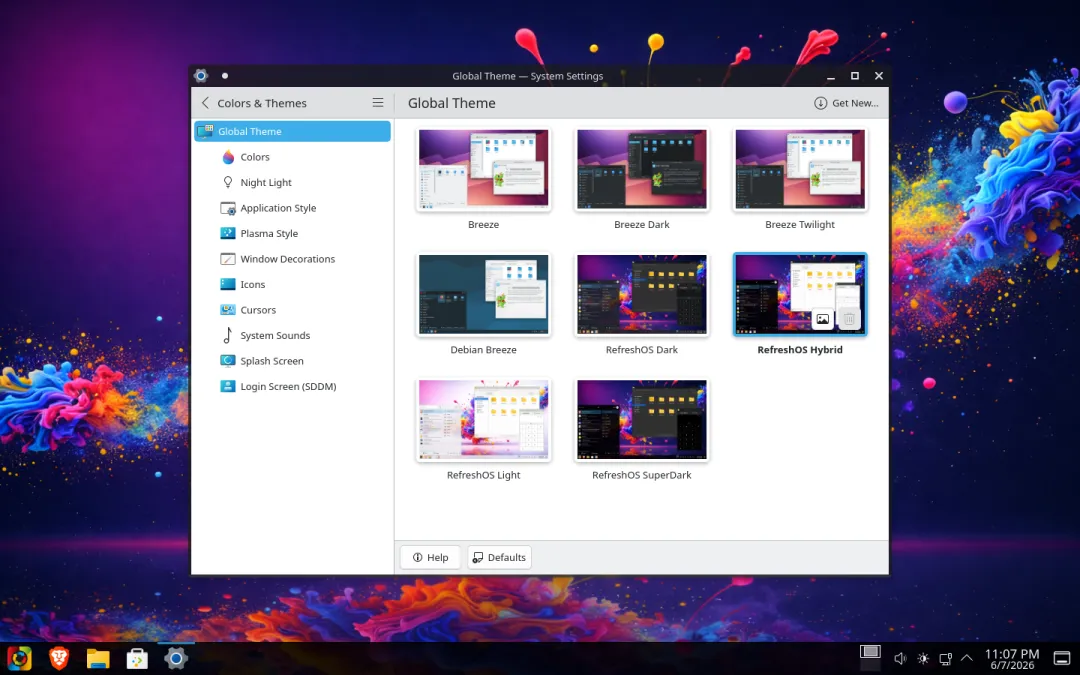Open the Colors settings icon

(228, 157)
